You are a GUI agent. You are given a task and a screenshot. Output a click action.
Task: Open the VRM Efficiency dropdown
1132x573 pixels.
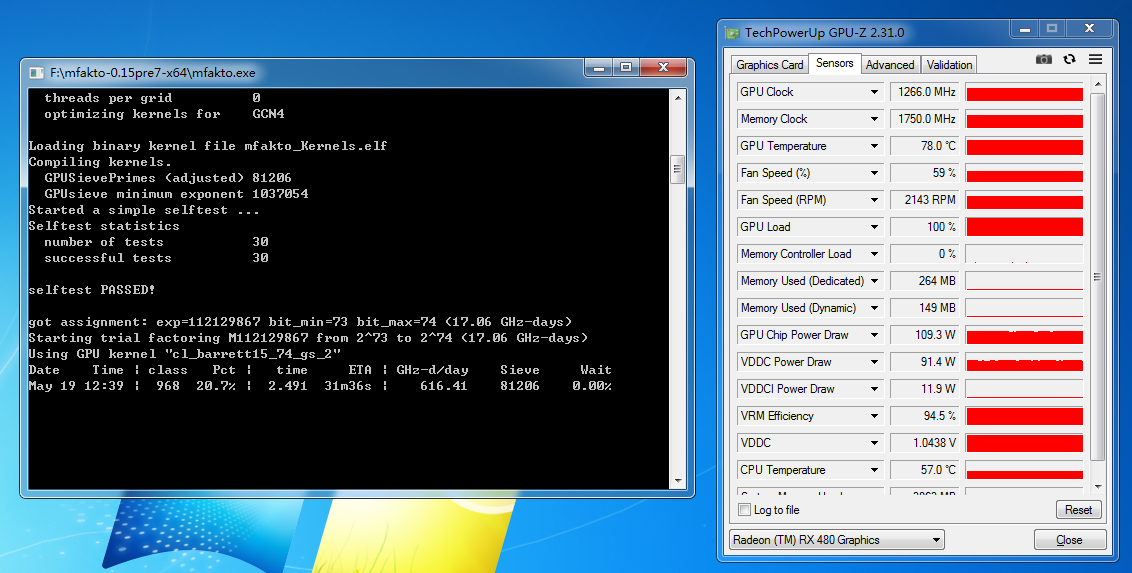874,416
